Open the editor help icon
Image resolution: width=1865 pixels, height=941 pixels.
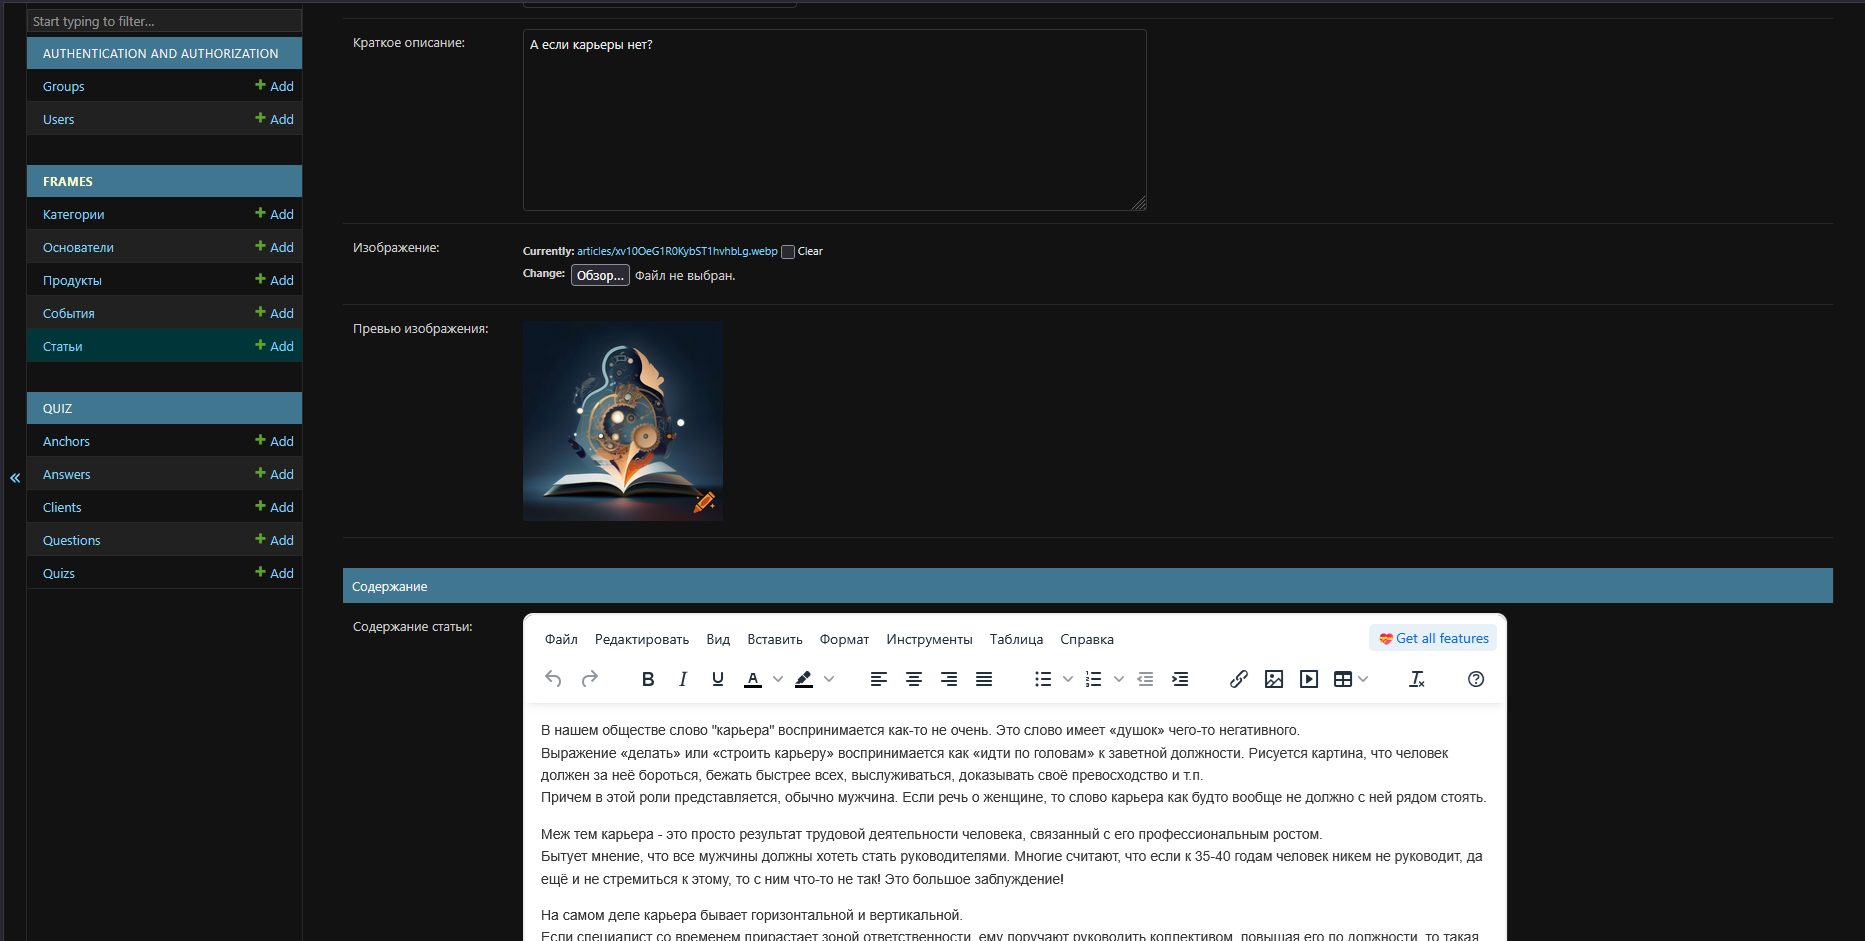1475,679
